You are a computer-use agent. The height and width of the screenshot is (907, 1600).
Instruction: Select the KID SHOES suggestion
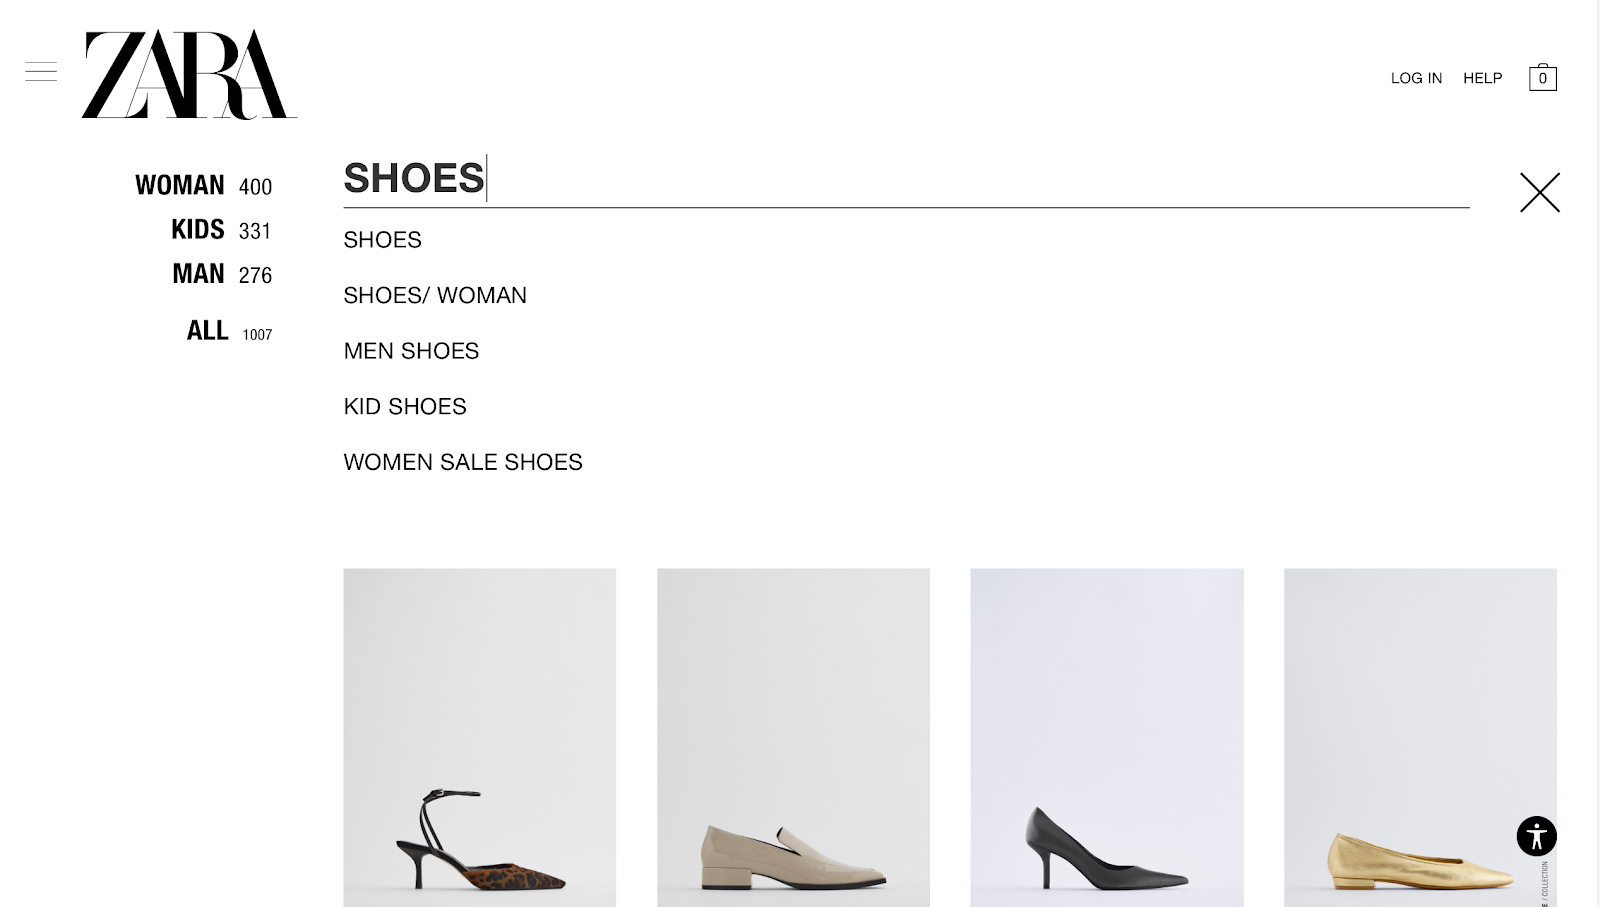[x=404, y=406]
